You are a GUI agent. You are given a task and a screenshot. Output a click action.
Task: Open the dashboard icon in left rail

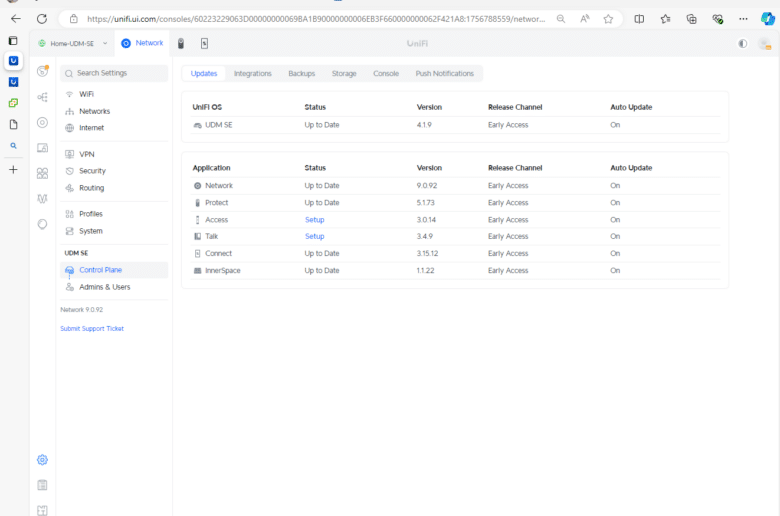coord(43,71)
